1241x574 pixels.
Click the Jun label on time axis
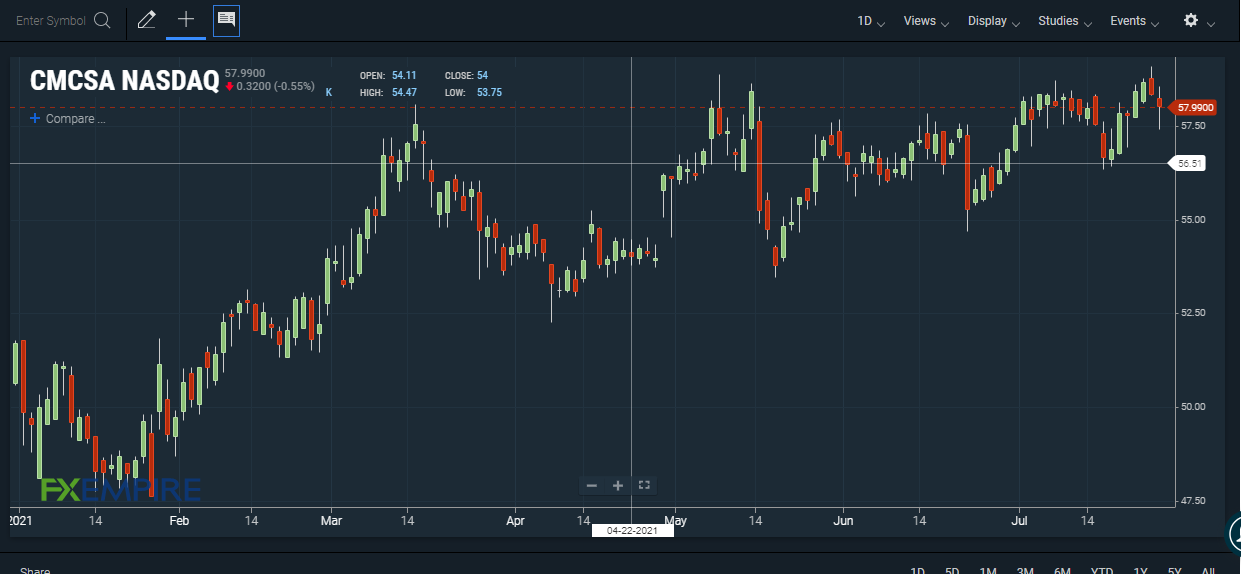[x=844, y=520]
